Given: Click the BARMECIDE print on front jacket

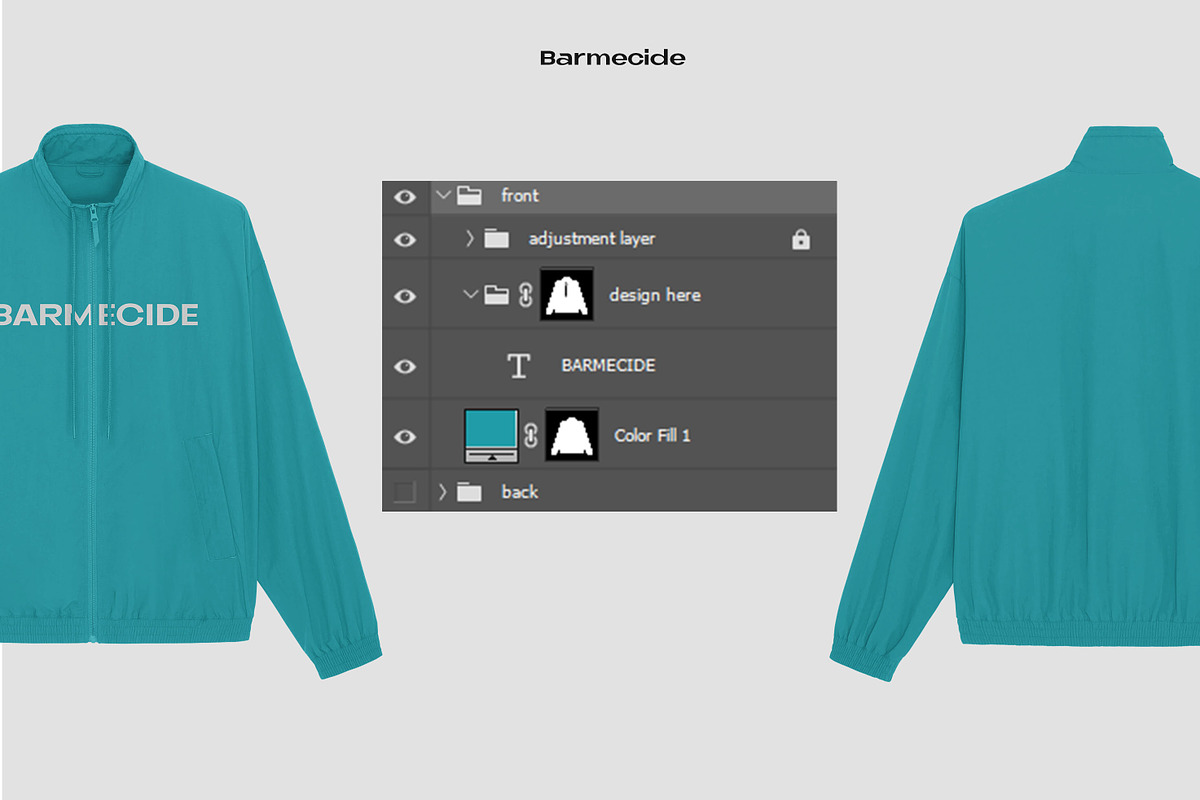Looking at the screenshot, I should pyautogui.click(x=99, y=315).
